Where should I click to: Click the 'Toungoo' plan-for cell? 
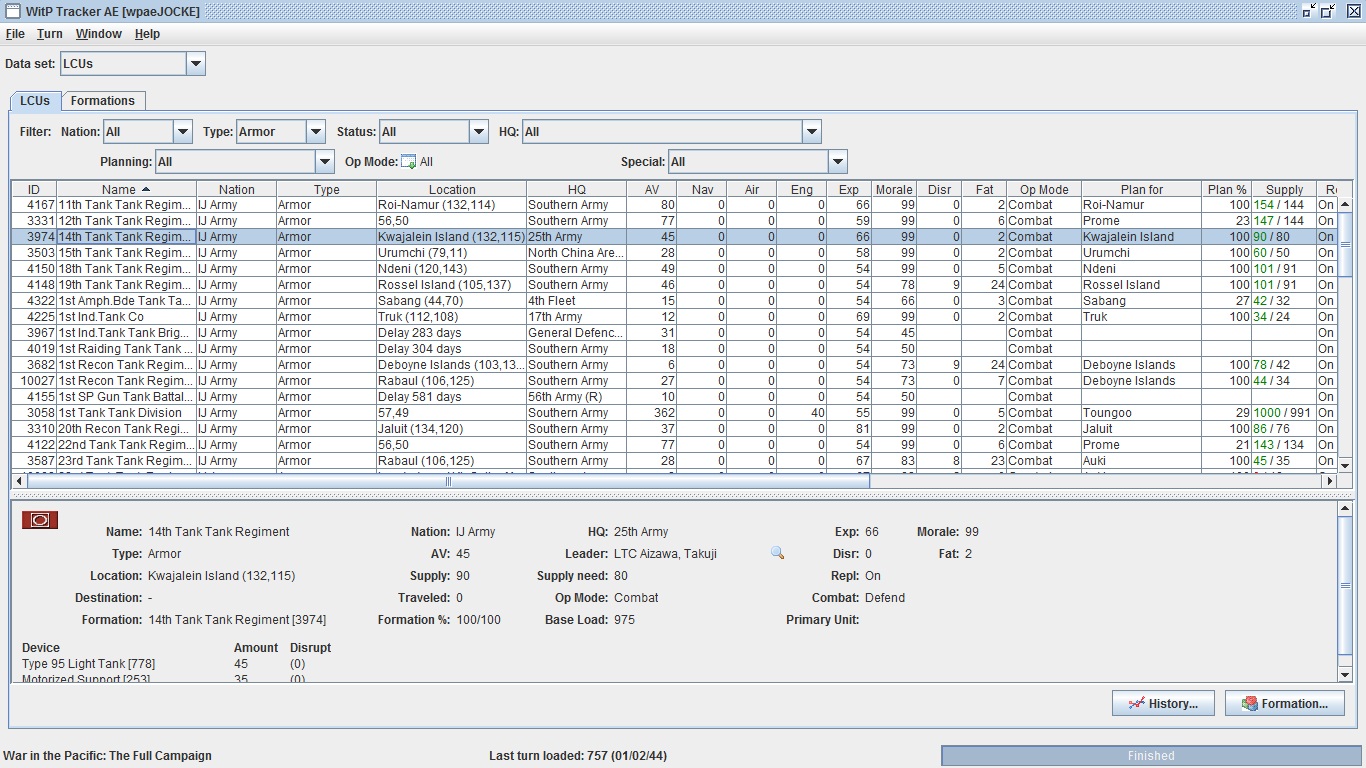[x=1141, y=413]
